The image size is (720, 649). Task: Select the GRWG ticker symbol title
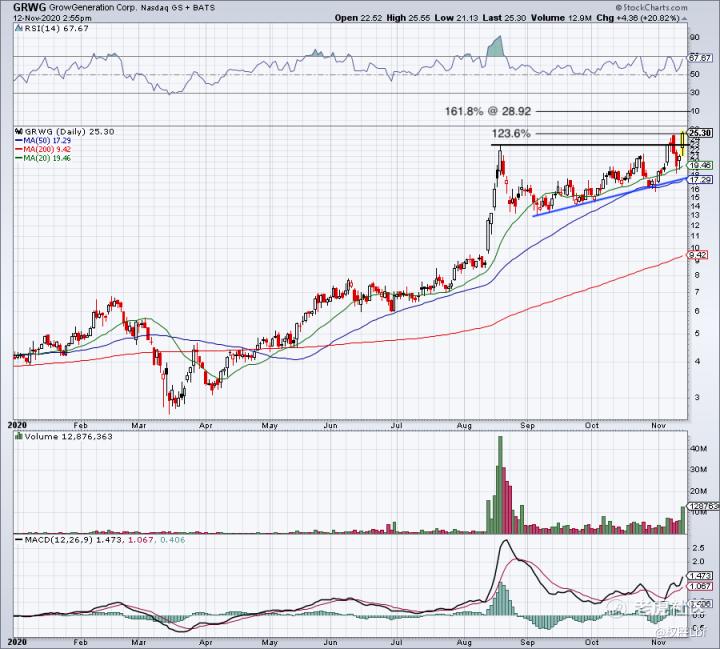coord(30,7)
